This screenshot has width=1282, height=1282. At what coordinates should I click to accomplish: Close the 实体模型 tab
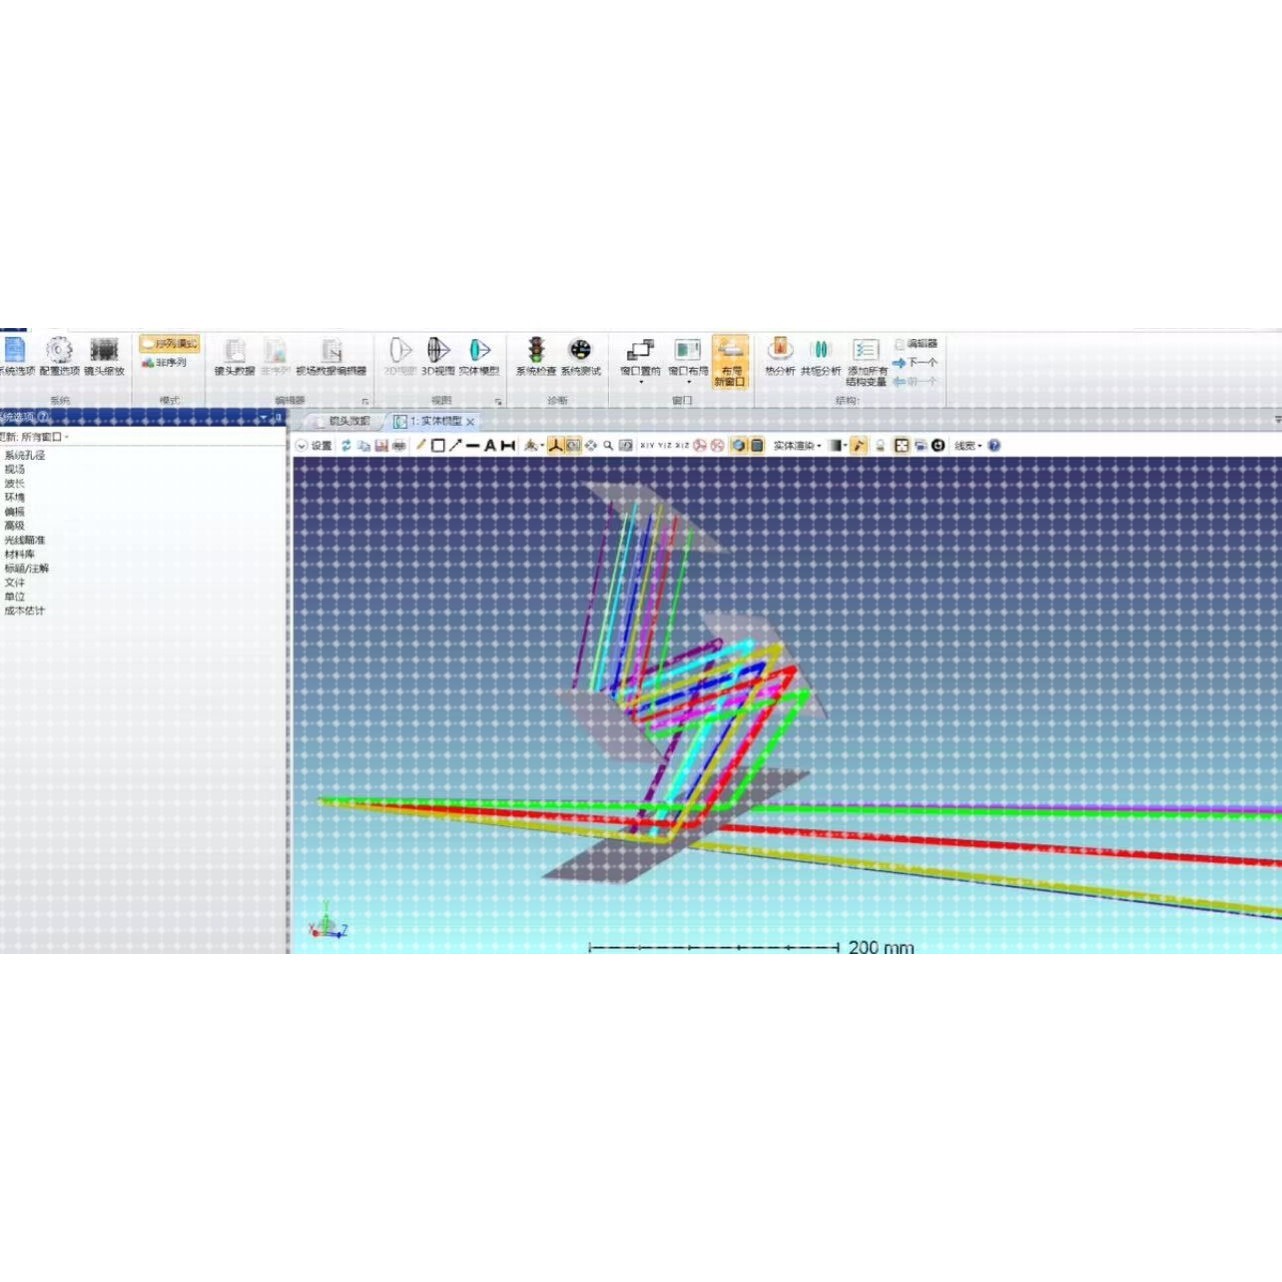470,422
